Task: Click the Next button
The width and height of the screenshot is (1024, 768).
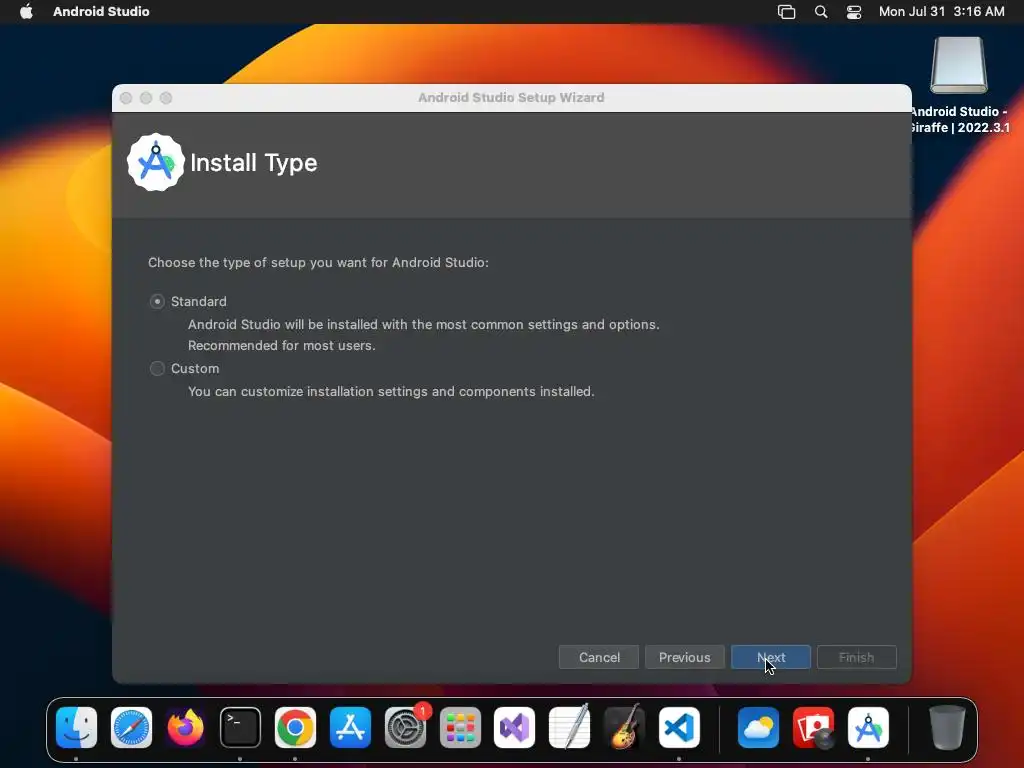Action: (771, 657)
